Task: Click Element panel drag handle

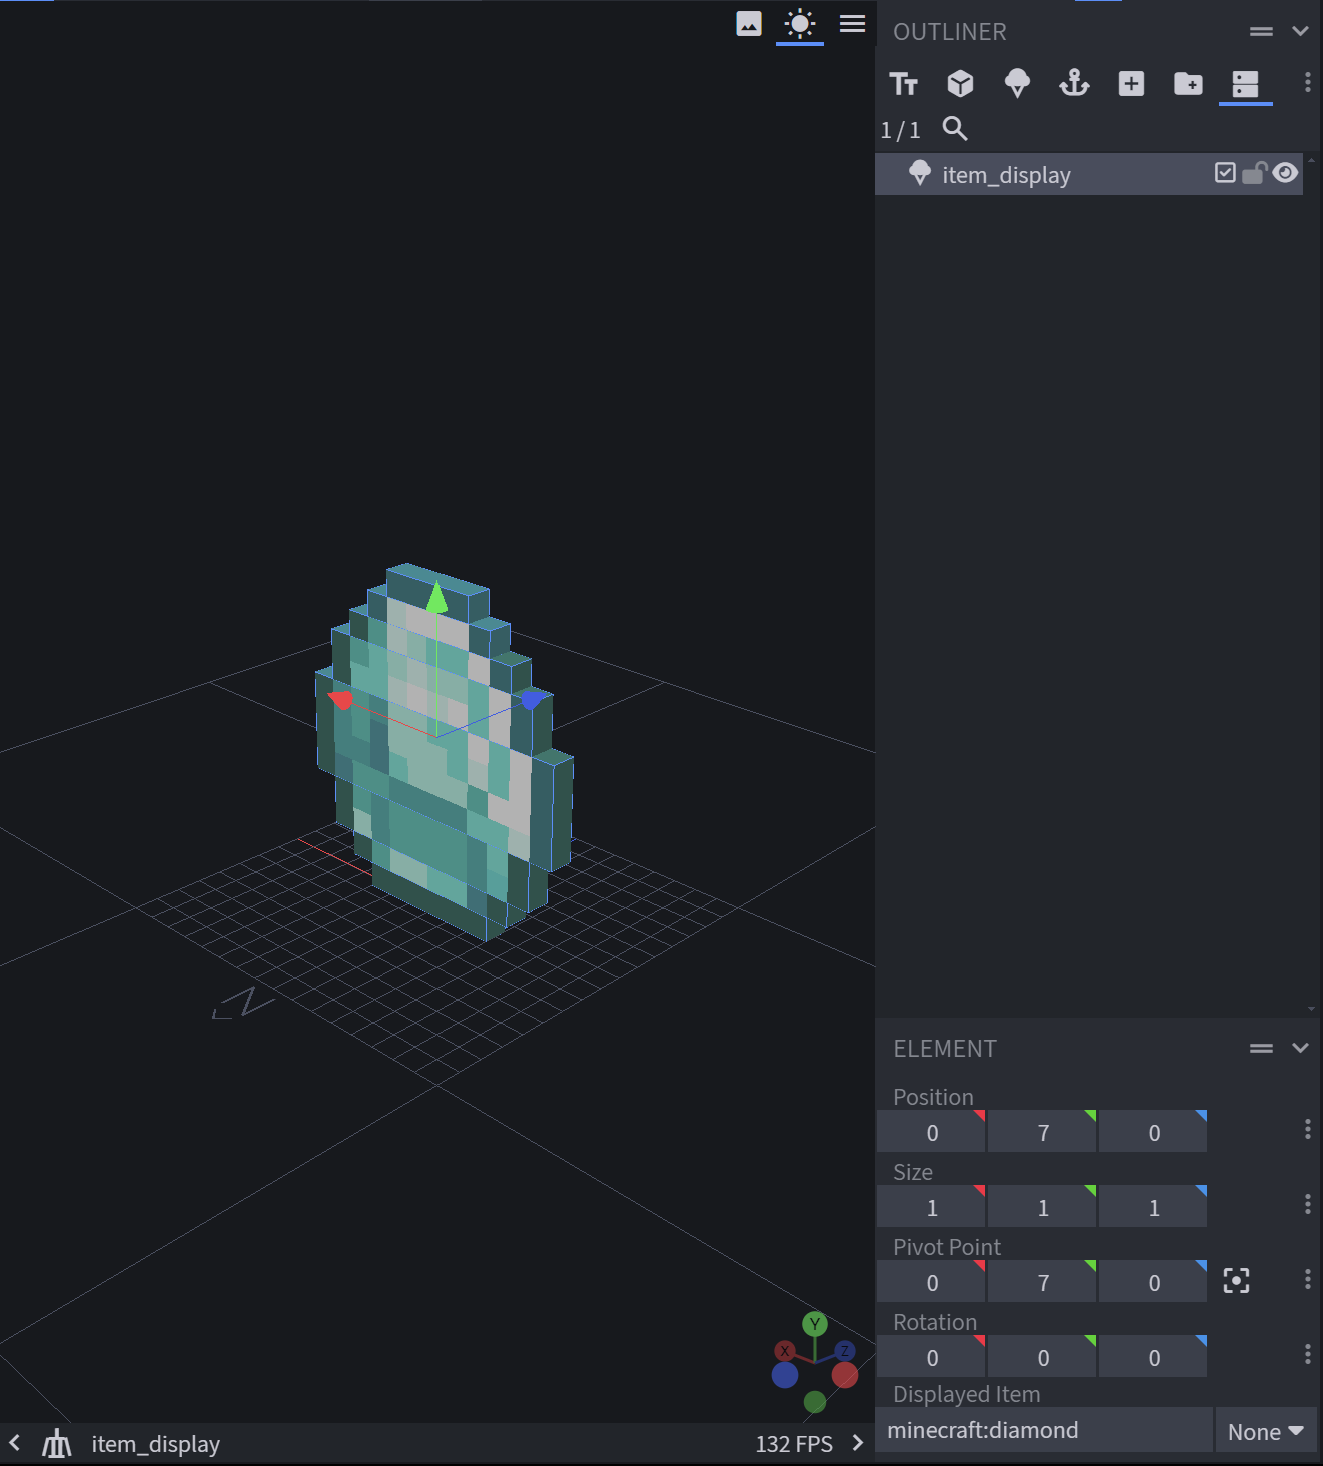Action: [1261, 1048]
